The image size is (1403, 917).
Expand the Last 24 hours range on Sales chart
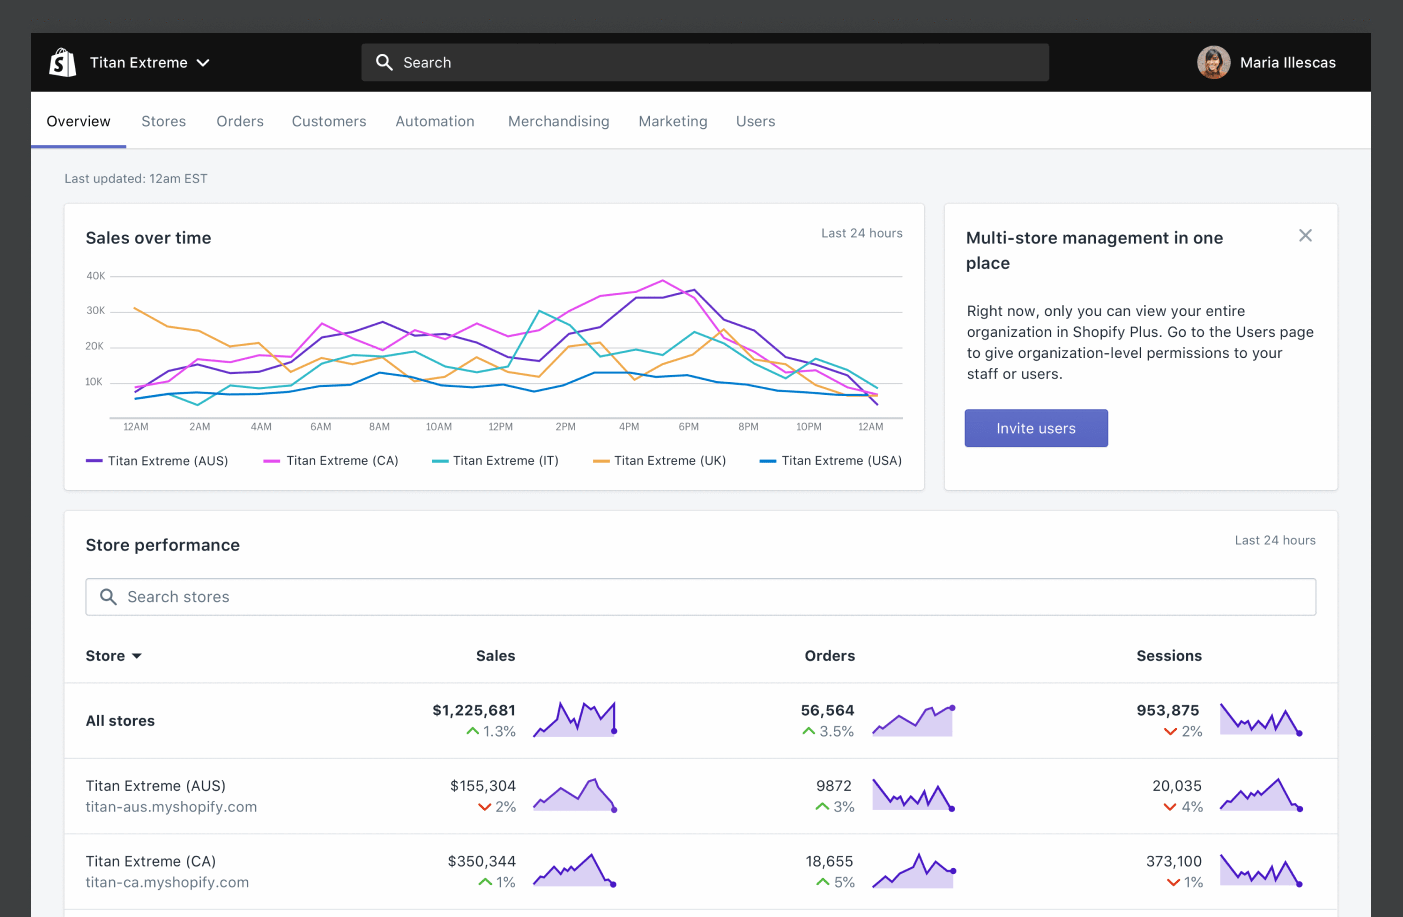point(861,232)
